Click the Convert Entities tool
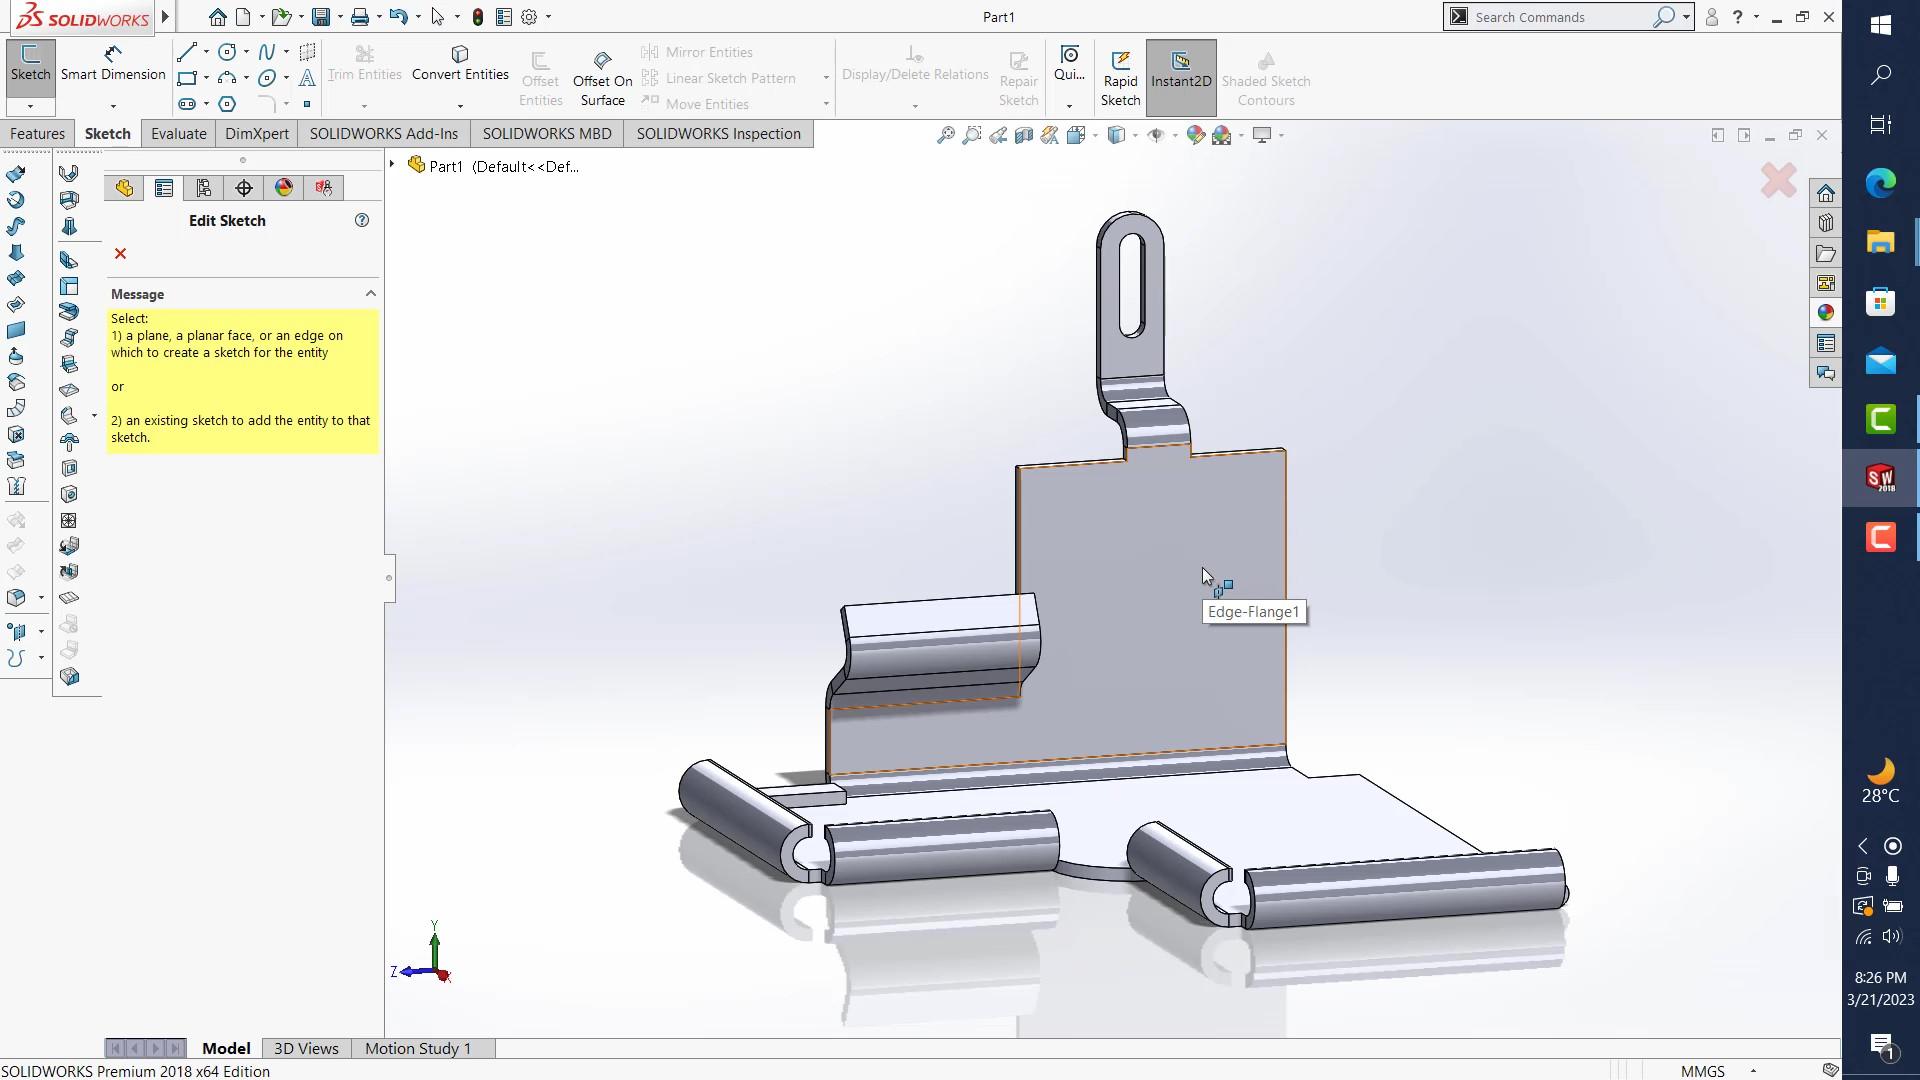Image resolution: width=1920 pixels, height=1080 pixels. click(x=460, y=62)
